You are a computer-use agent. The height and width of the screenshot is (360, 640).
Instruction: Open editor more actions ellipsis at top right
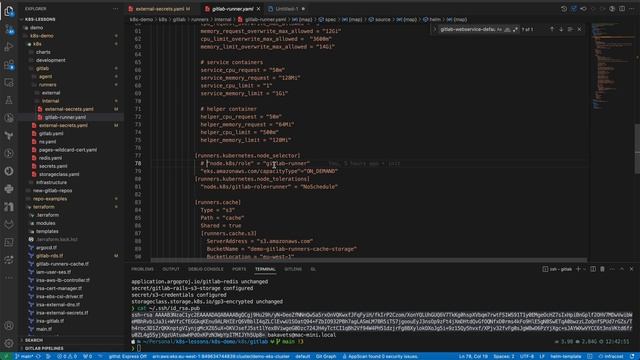tap(631, 9)
